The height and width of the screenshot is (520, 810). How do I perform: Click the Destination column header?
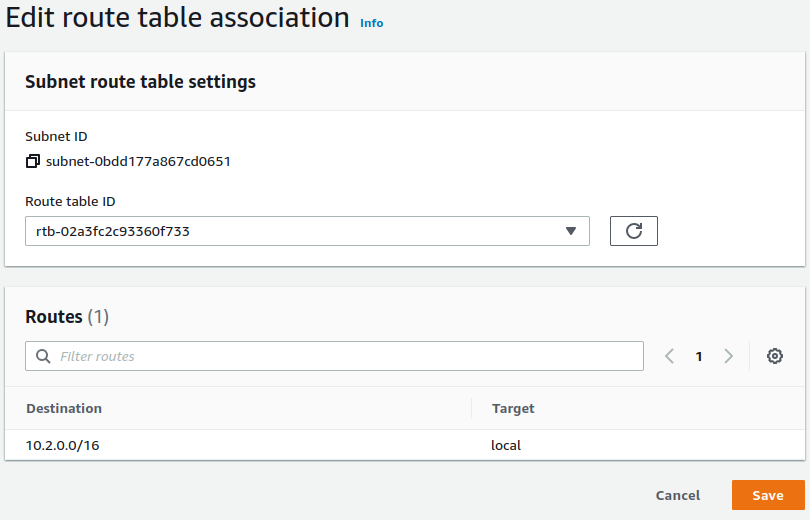pos(64,408)
